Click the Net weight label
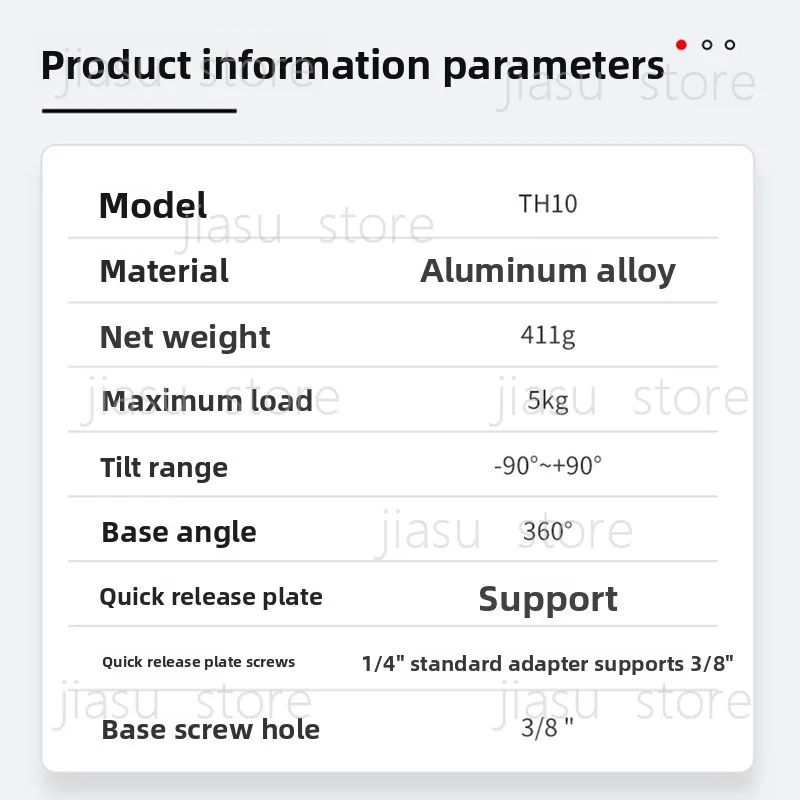800x800 pixels. pyautogui.click(x=185, y=338)
